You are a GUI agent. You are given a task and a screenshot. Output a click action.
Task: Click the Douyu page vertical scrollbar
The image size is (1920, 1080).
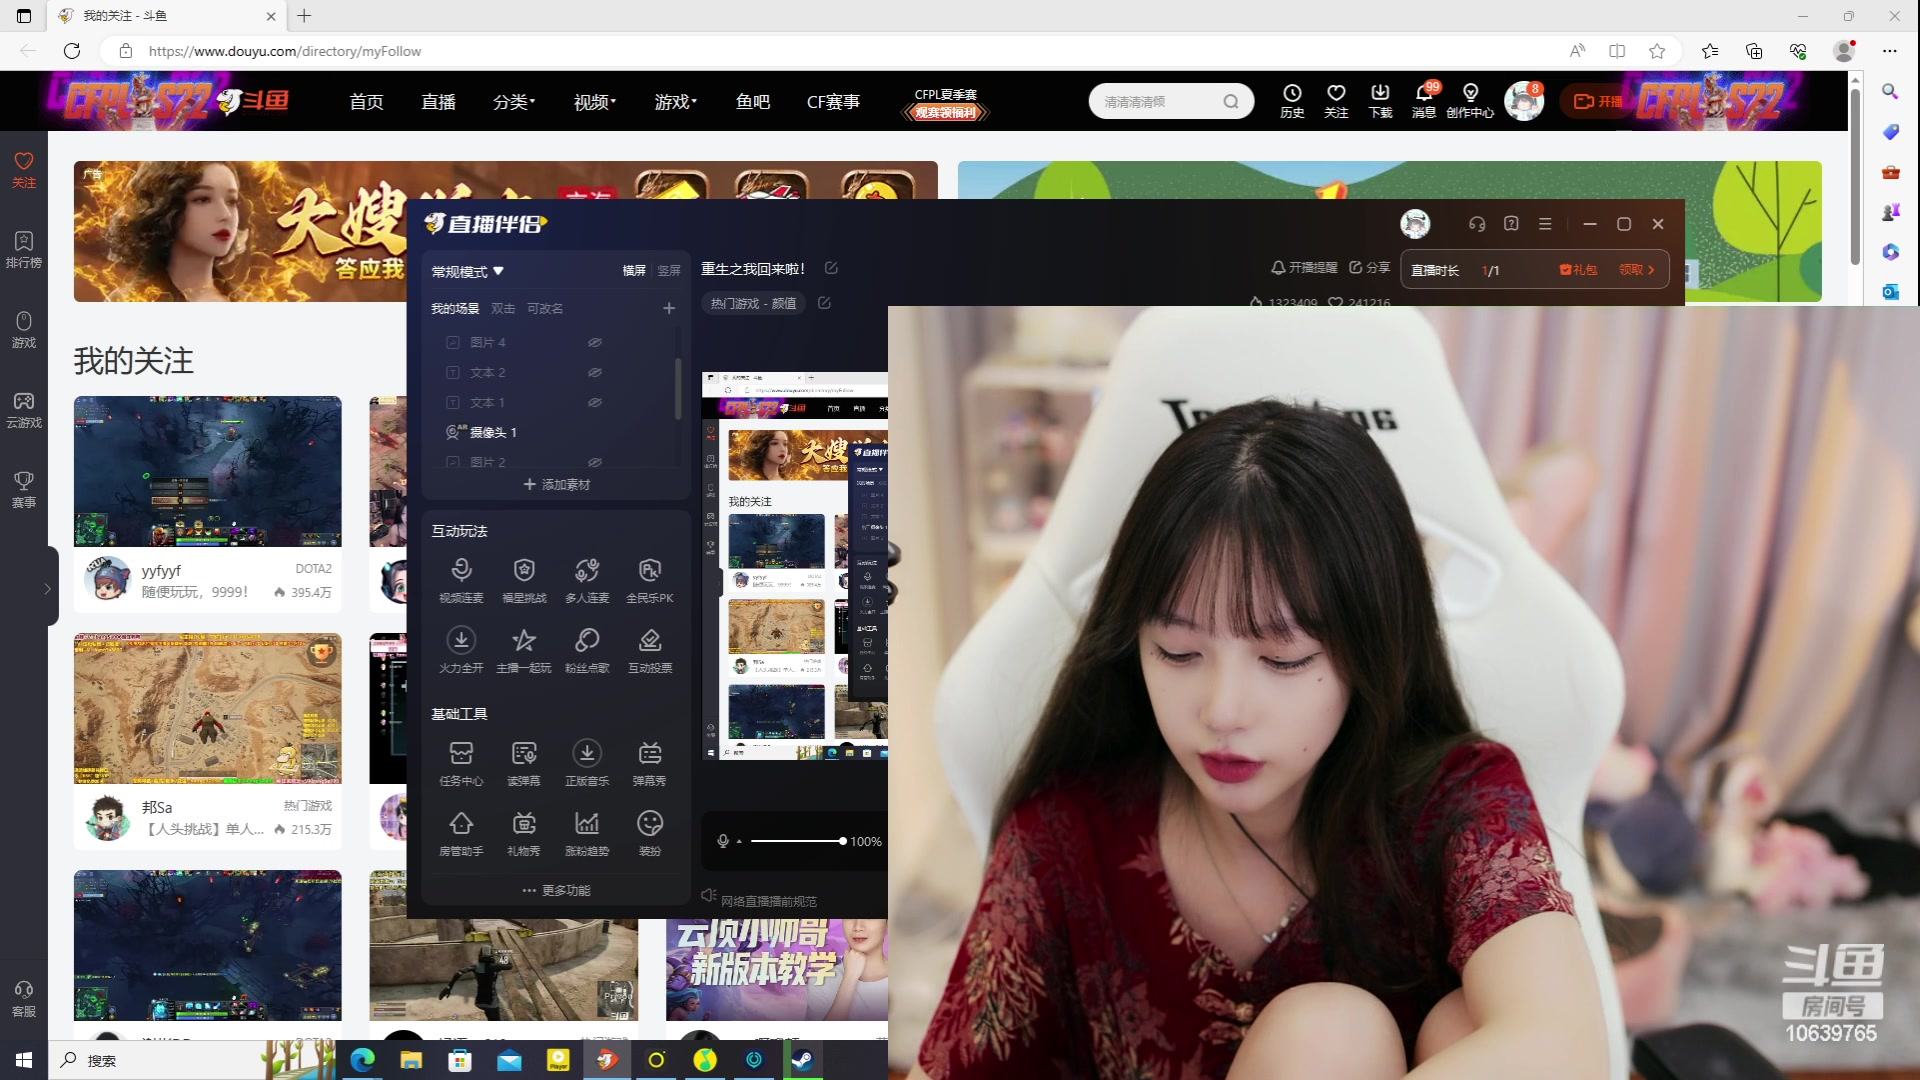[1855, 178]
